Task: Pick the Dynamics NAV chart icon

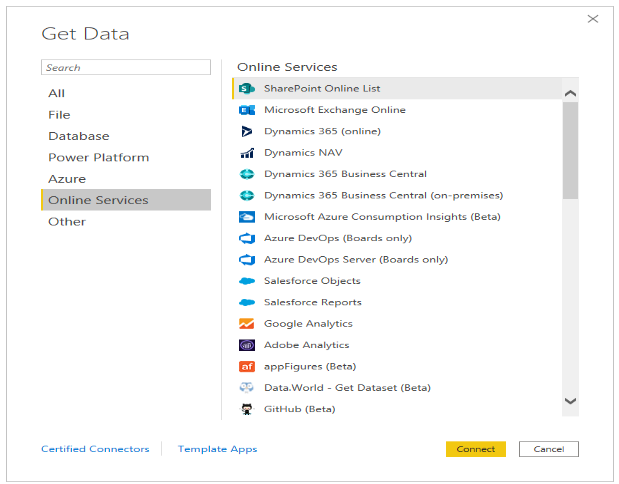Action: 247,153
